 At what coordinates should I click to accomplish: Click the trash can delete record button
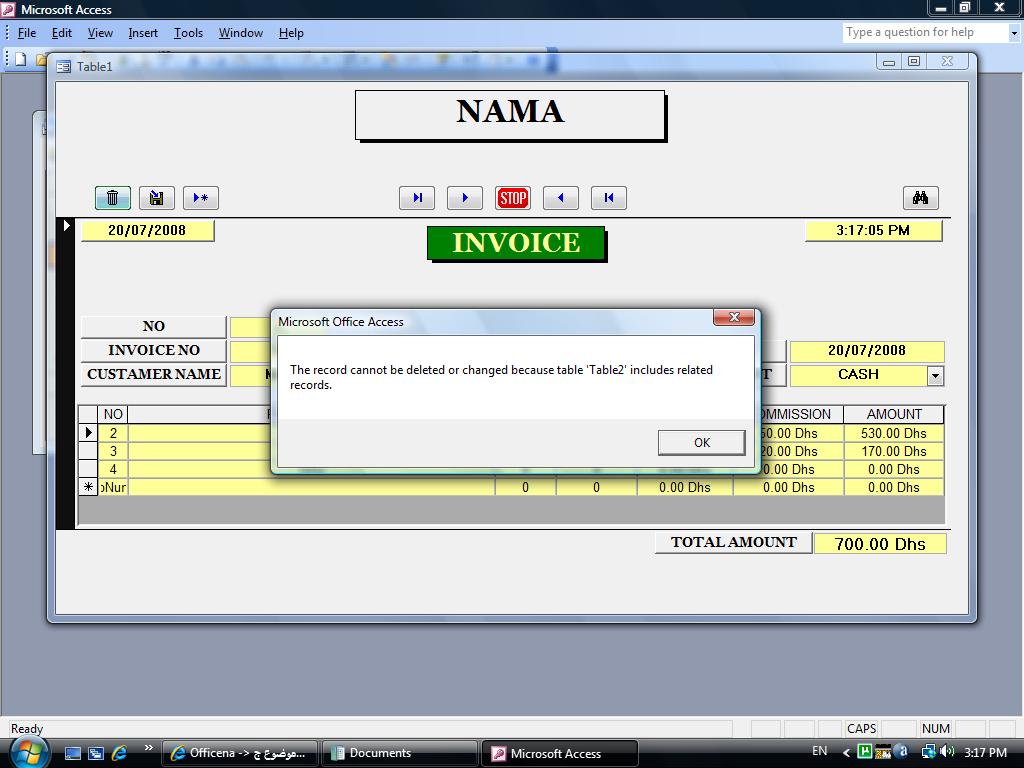click(x=112, y=198)
